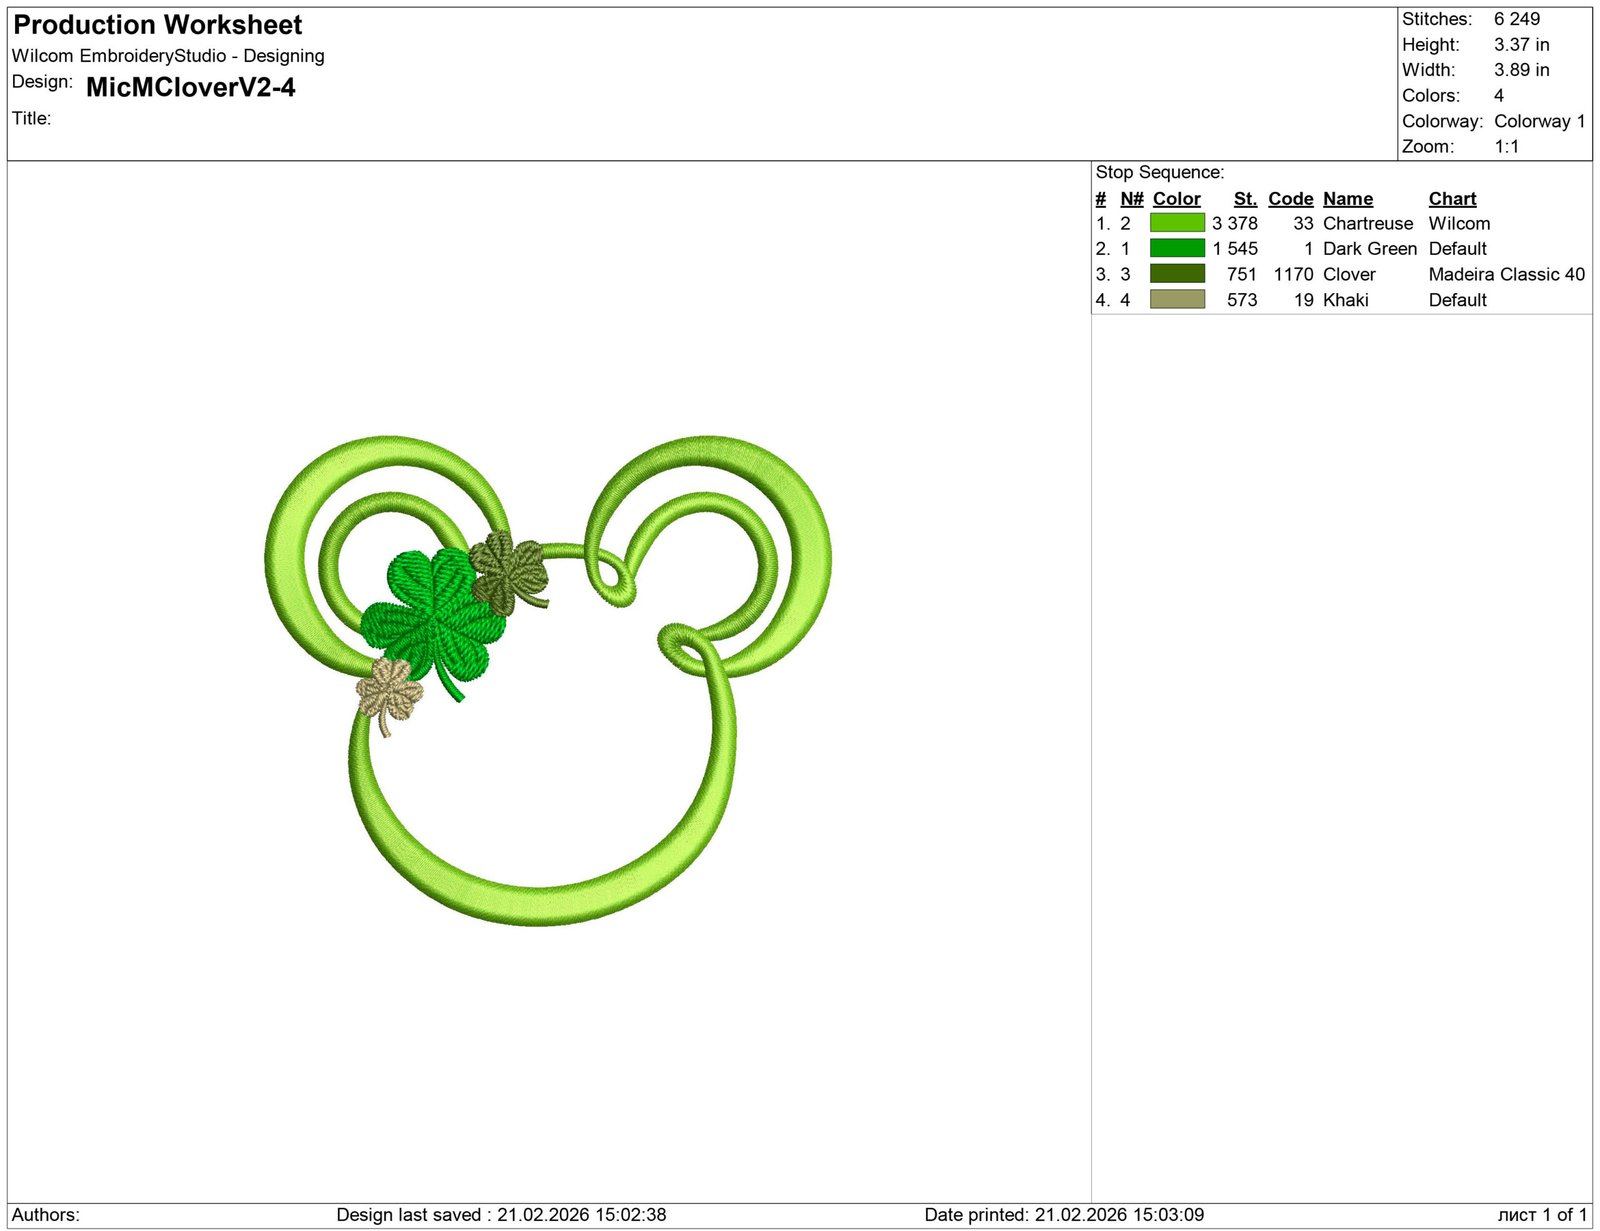Image resolution: width=1600 pixels, height=1231 pixels.
Task: Select the dark olive clover on the ear
Action: coord(508,572)
